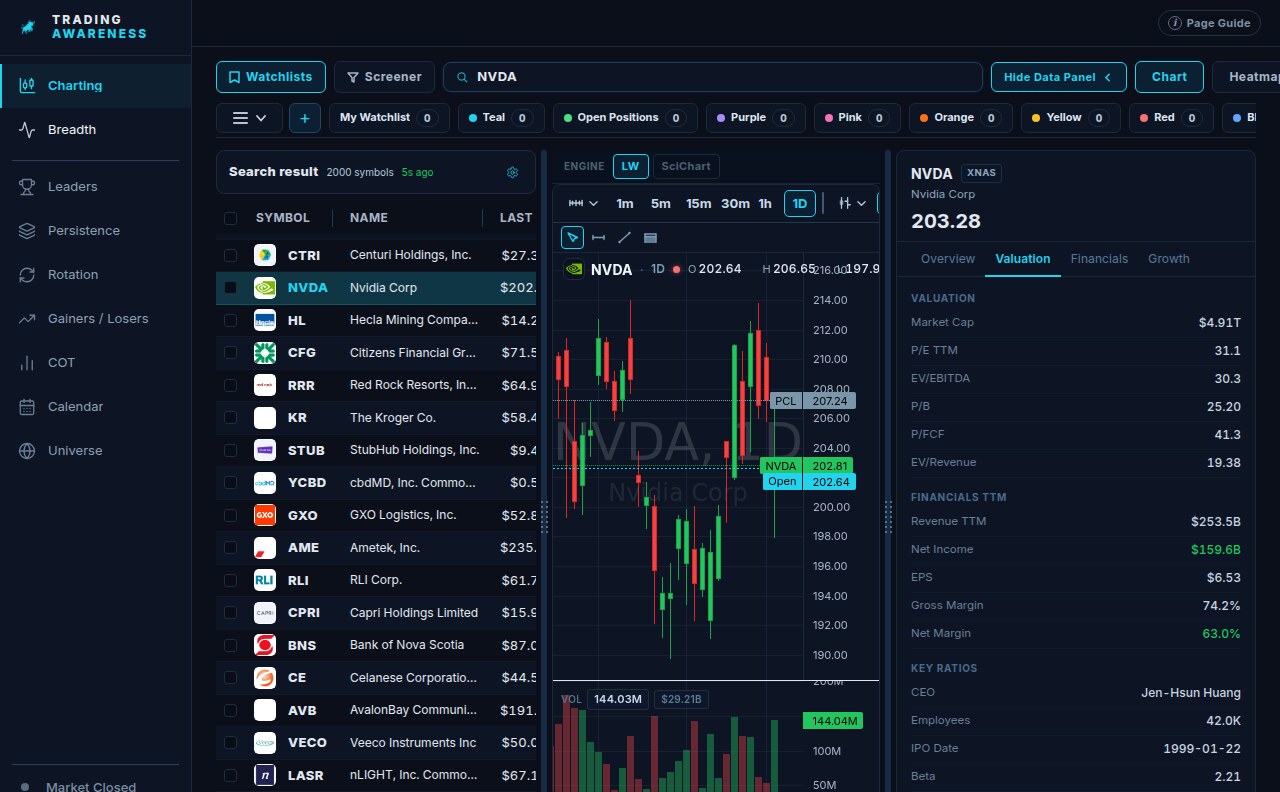
Task: Click the XNAS exchange badge
Action: point(981,173)
